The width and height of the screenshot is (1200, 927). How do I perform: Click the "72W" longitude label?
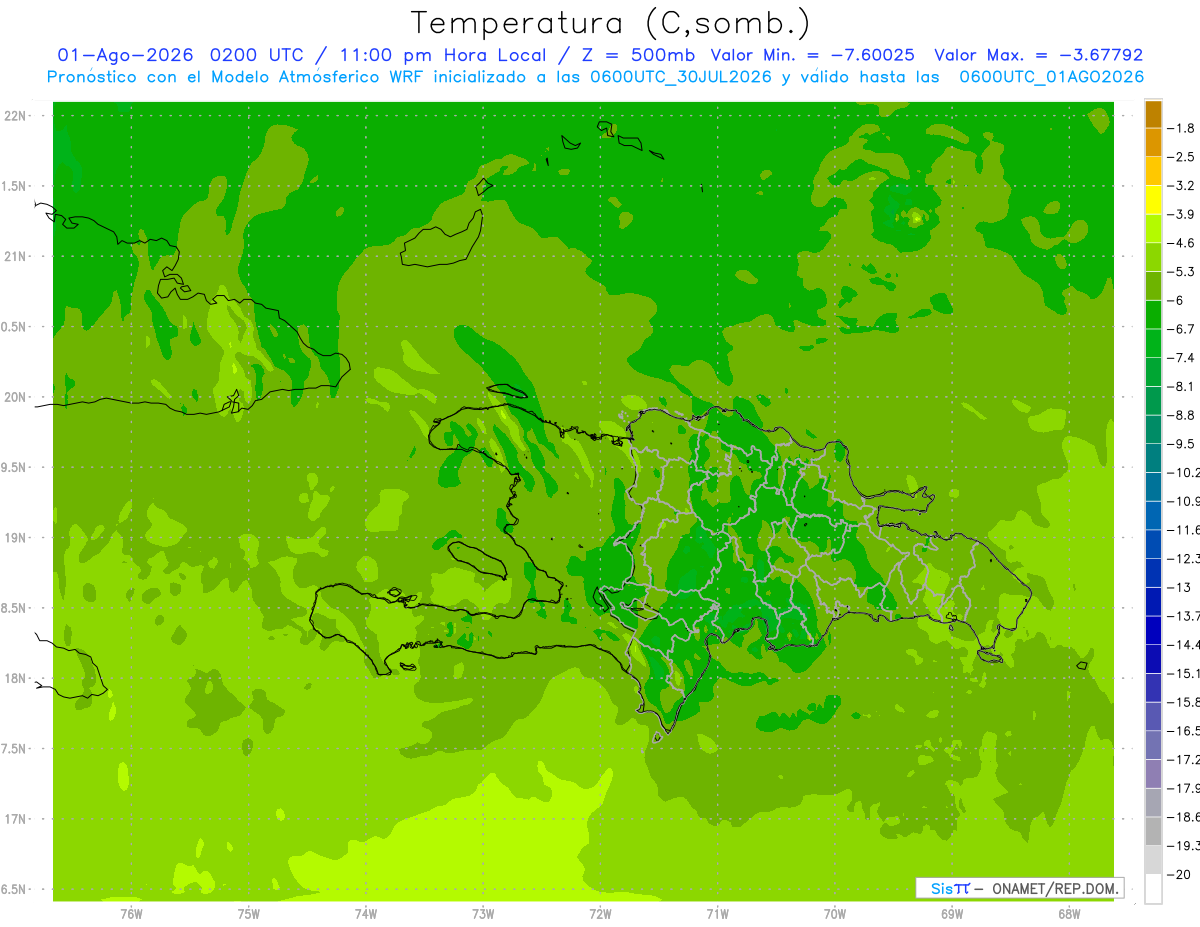point(600,914)
